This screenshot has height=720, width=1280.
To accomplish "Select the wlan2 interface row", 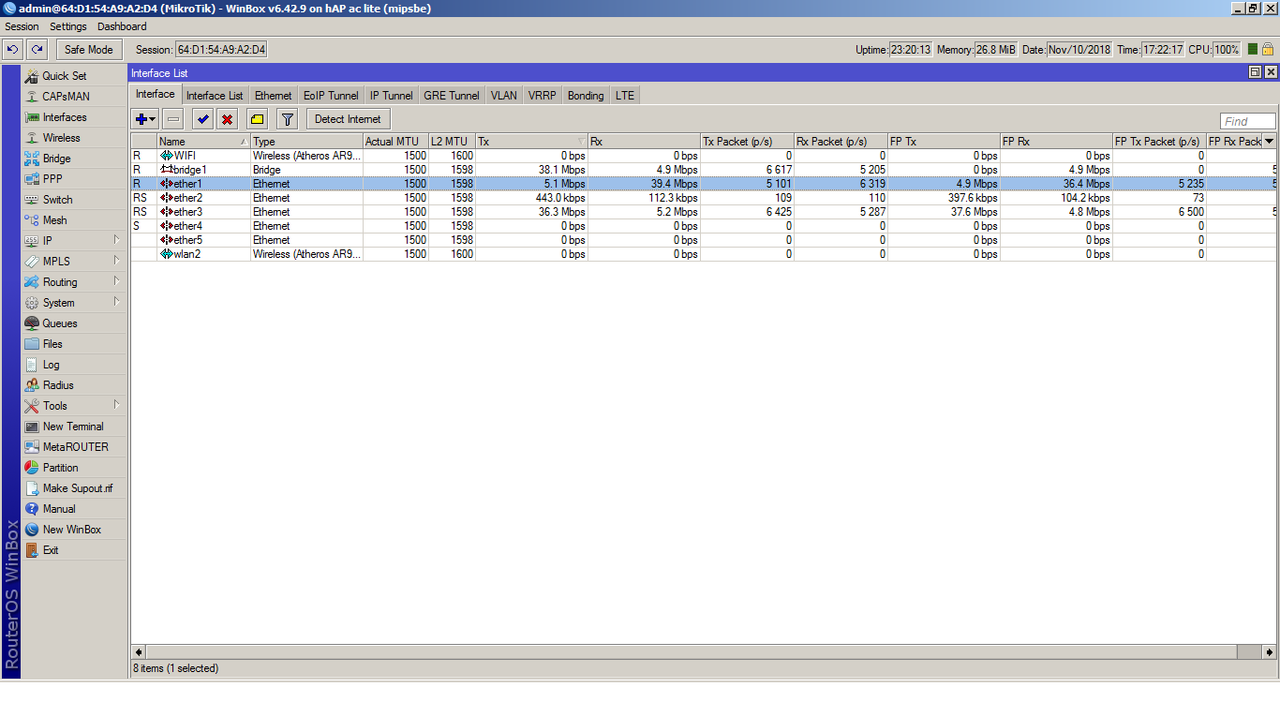I will [x=703, y=254].
